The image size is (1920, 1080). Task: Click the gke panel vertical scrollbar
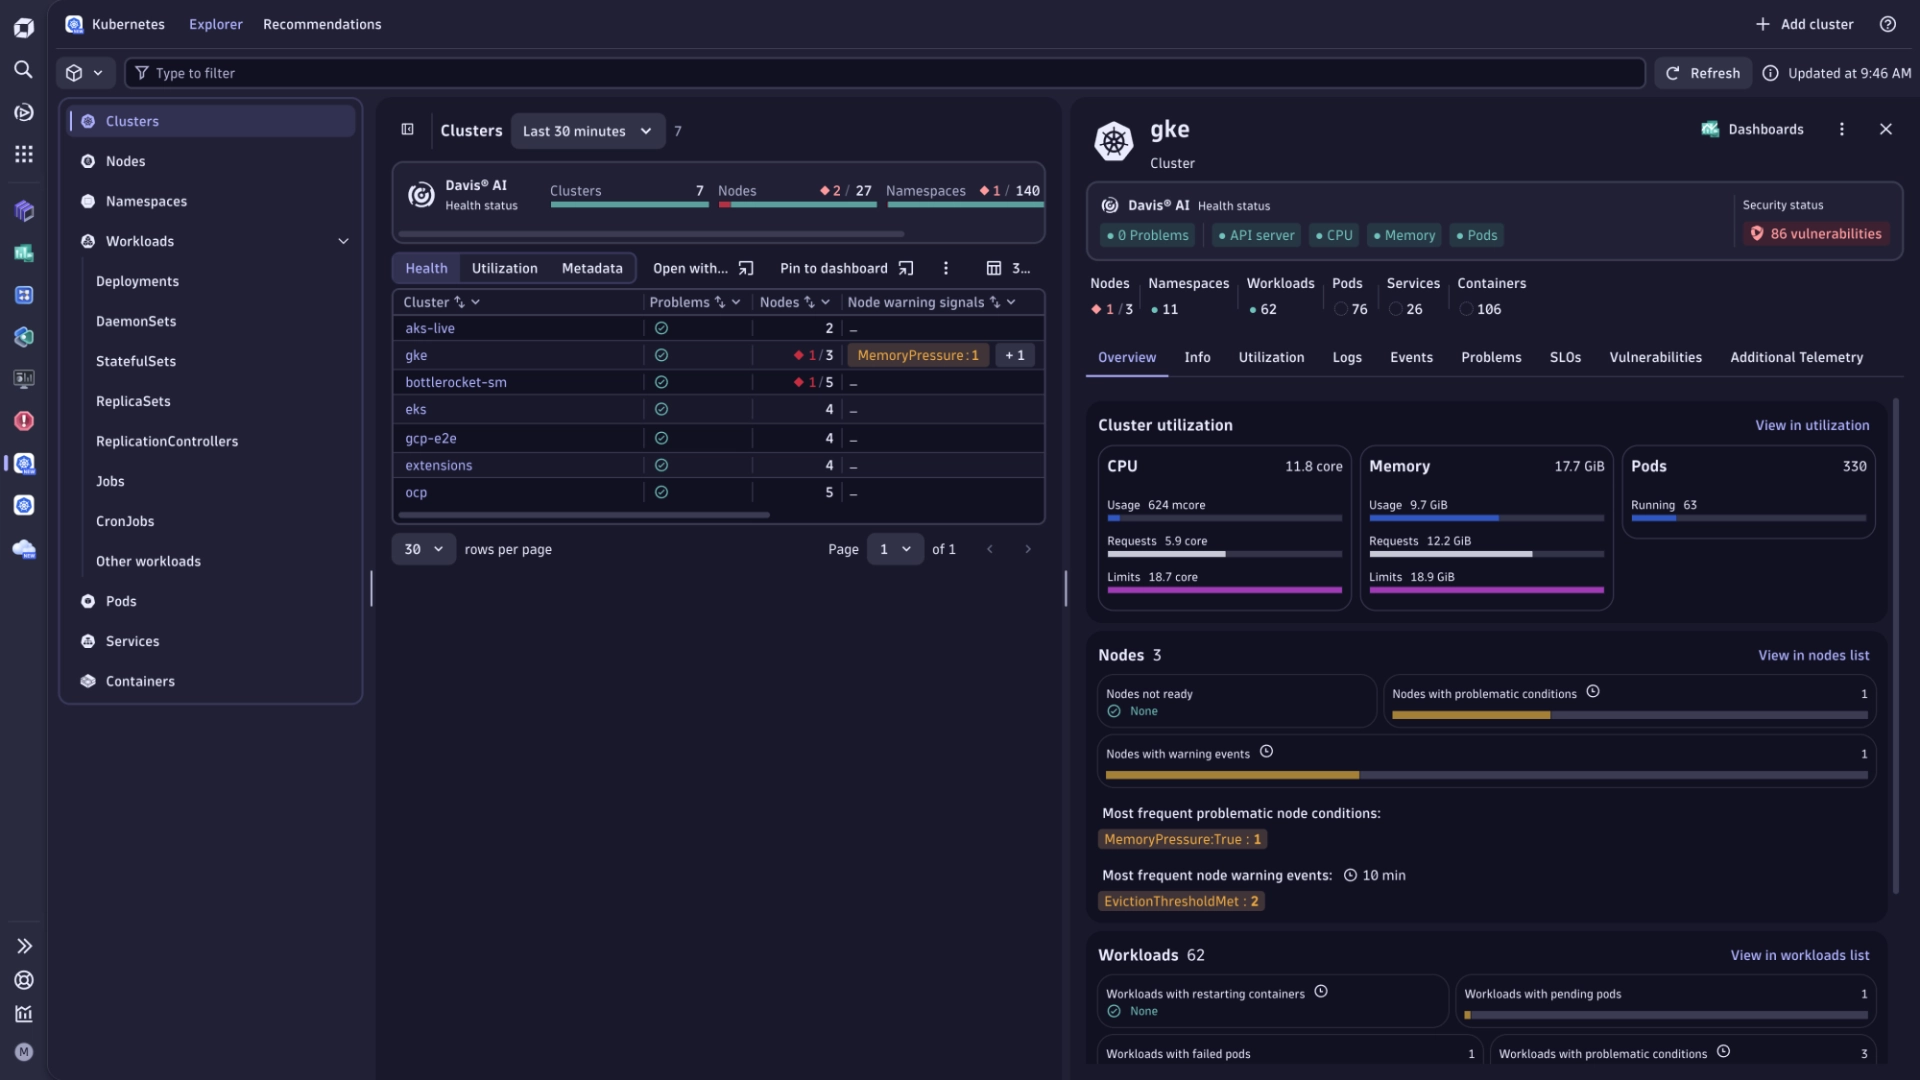click(1896, 646)
